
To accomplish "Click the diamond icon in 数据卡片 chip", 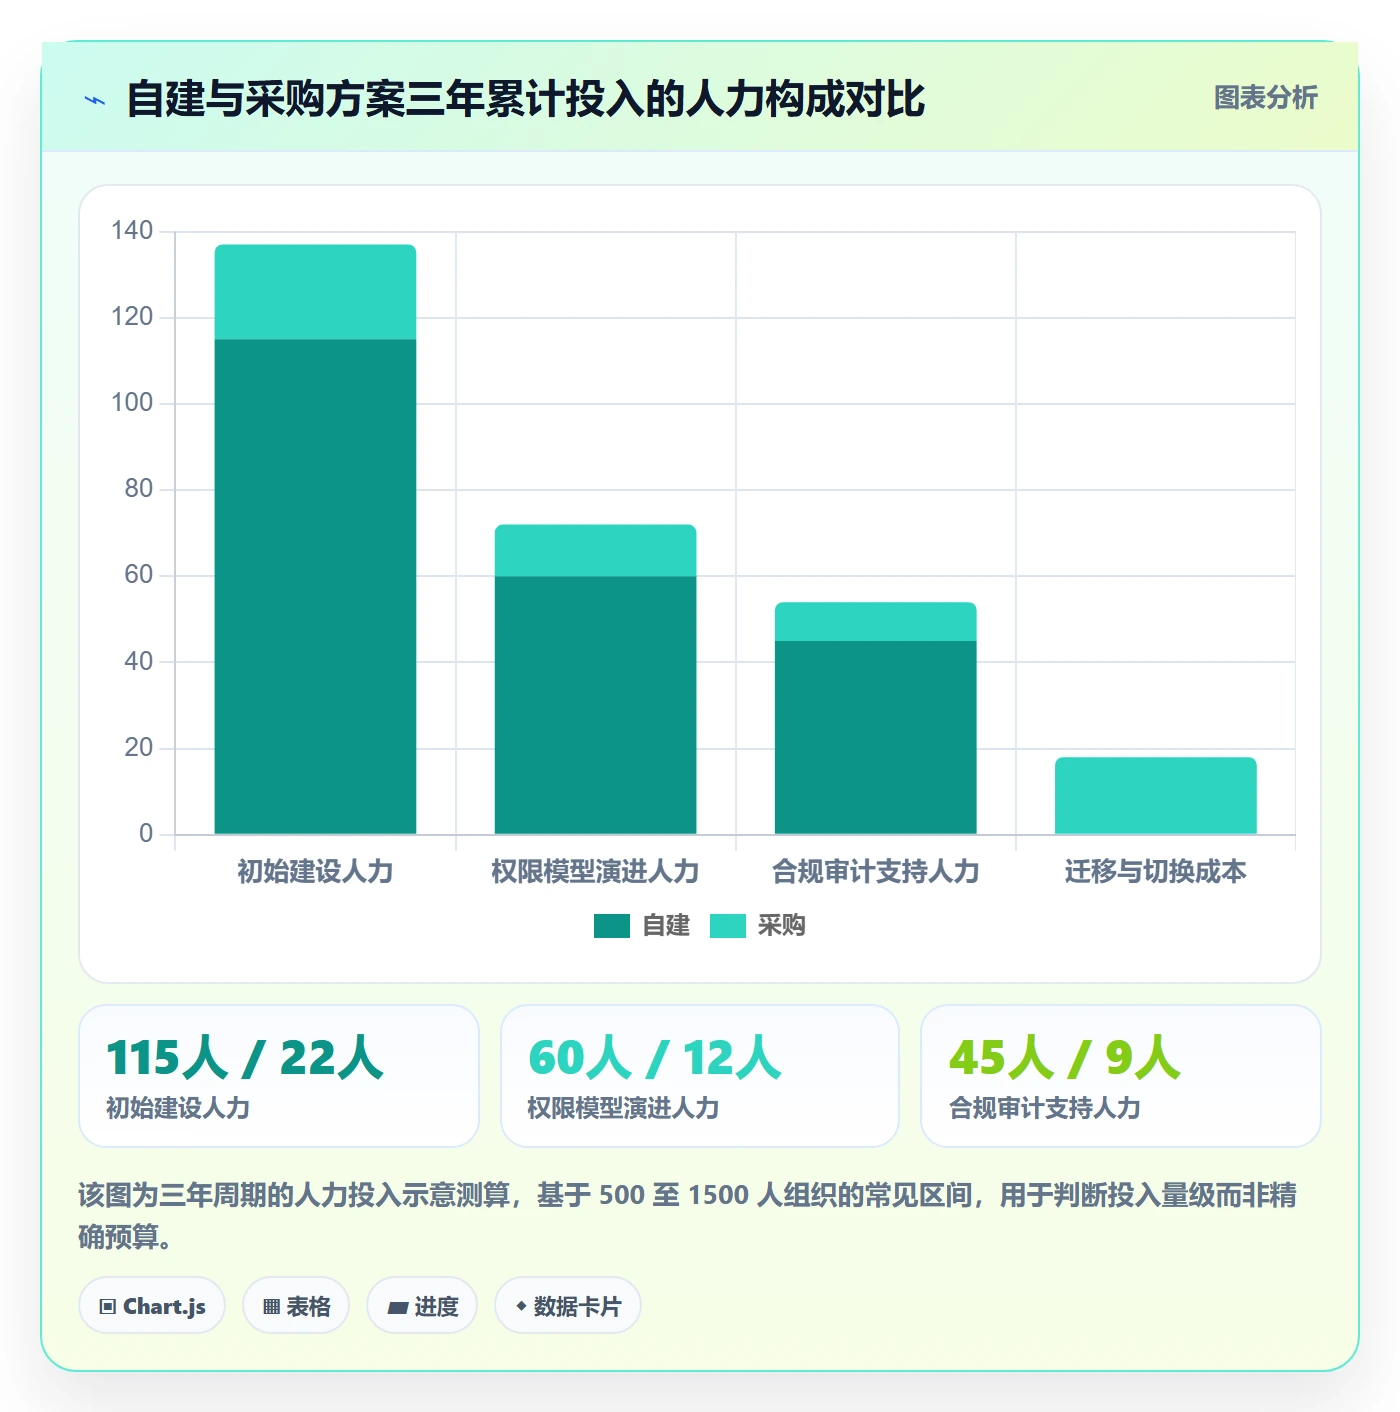I will pyautogui.click(x=521, y=1306).
